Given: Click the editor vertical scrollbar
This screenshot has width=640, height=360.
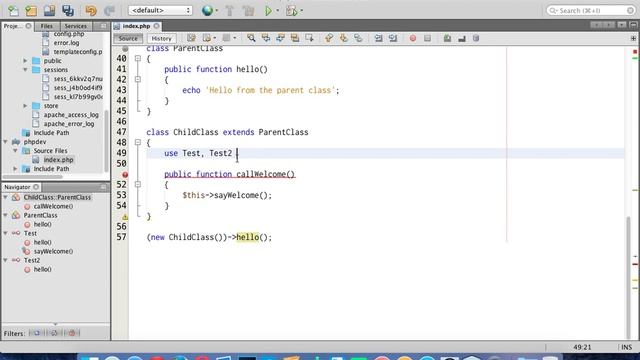Looking at the screenshot, I should coord(628,278).
